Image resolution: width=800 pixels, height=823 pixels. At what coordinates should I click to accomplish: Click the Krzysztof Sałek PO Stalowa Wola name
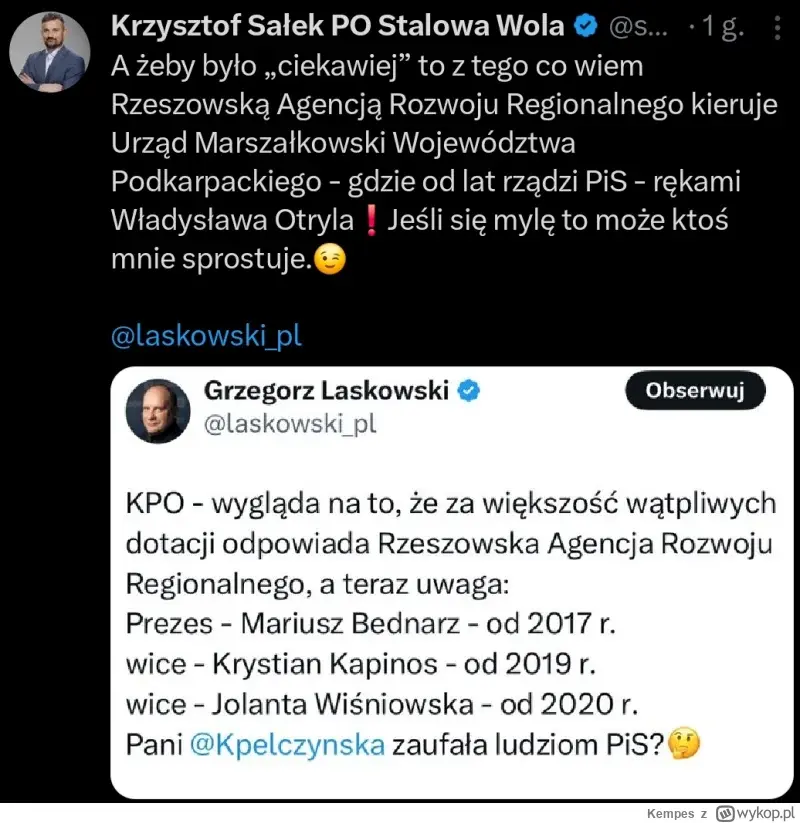click(338, 26)
